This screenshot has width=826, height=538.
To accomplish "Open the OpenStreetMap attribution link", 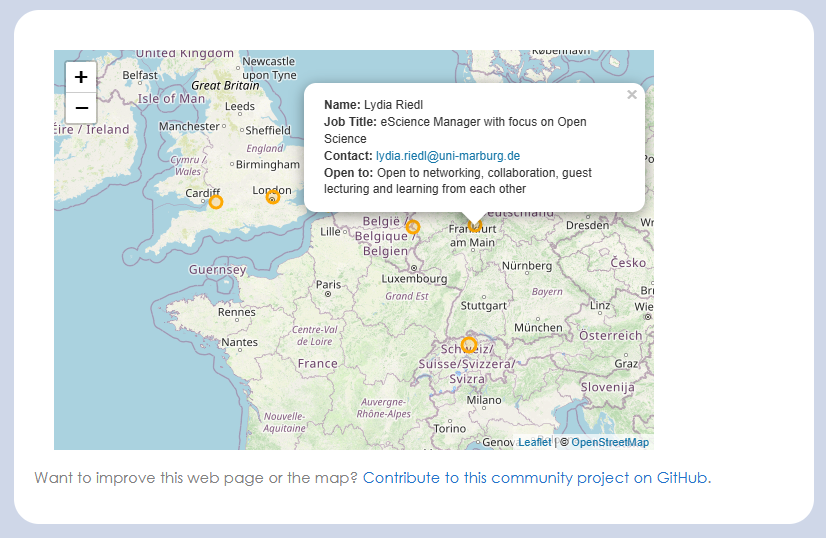I will (x=609, y=442).
